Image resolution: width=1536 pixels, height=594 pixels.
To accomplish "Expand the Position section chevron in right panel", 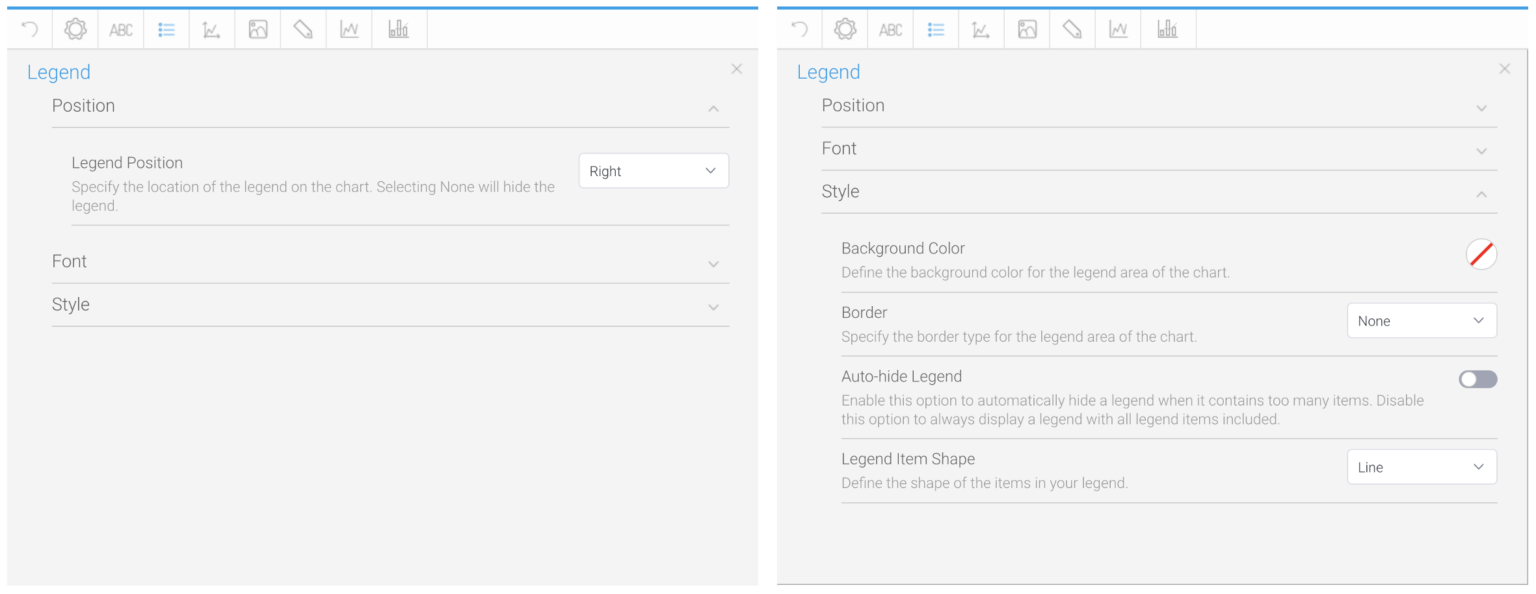I will point(1481,108).
